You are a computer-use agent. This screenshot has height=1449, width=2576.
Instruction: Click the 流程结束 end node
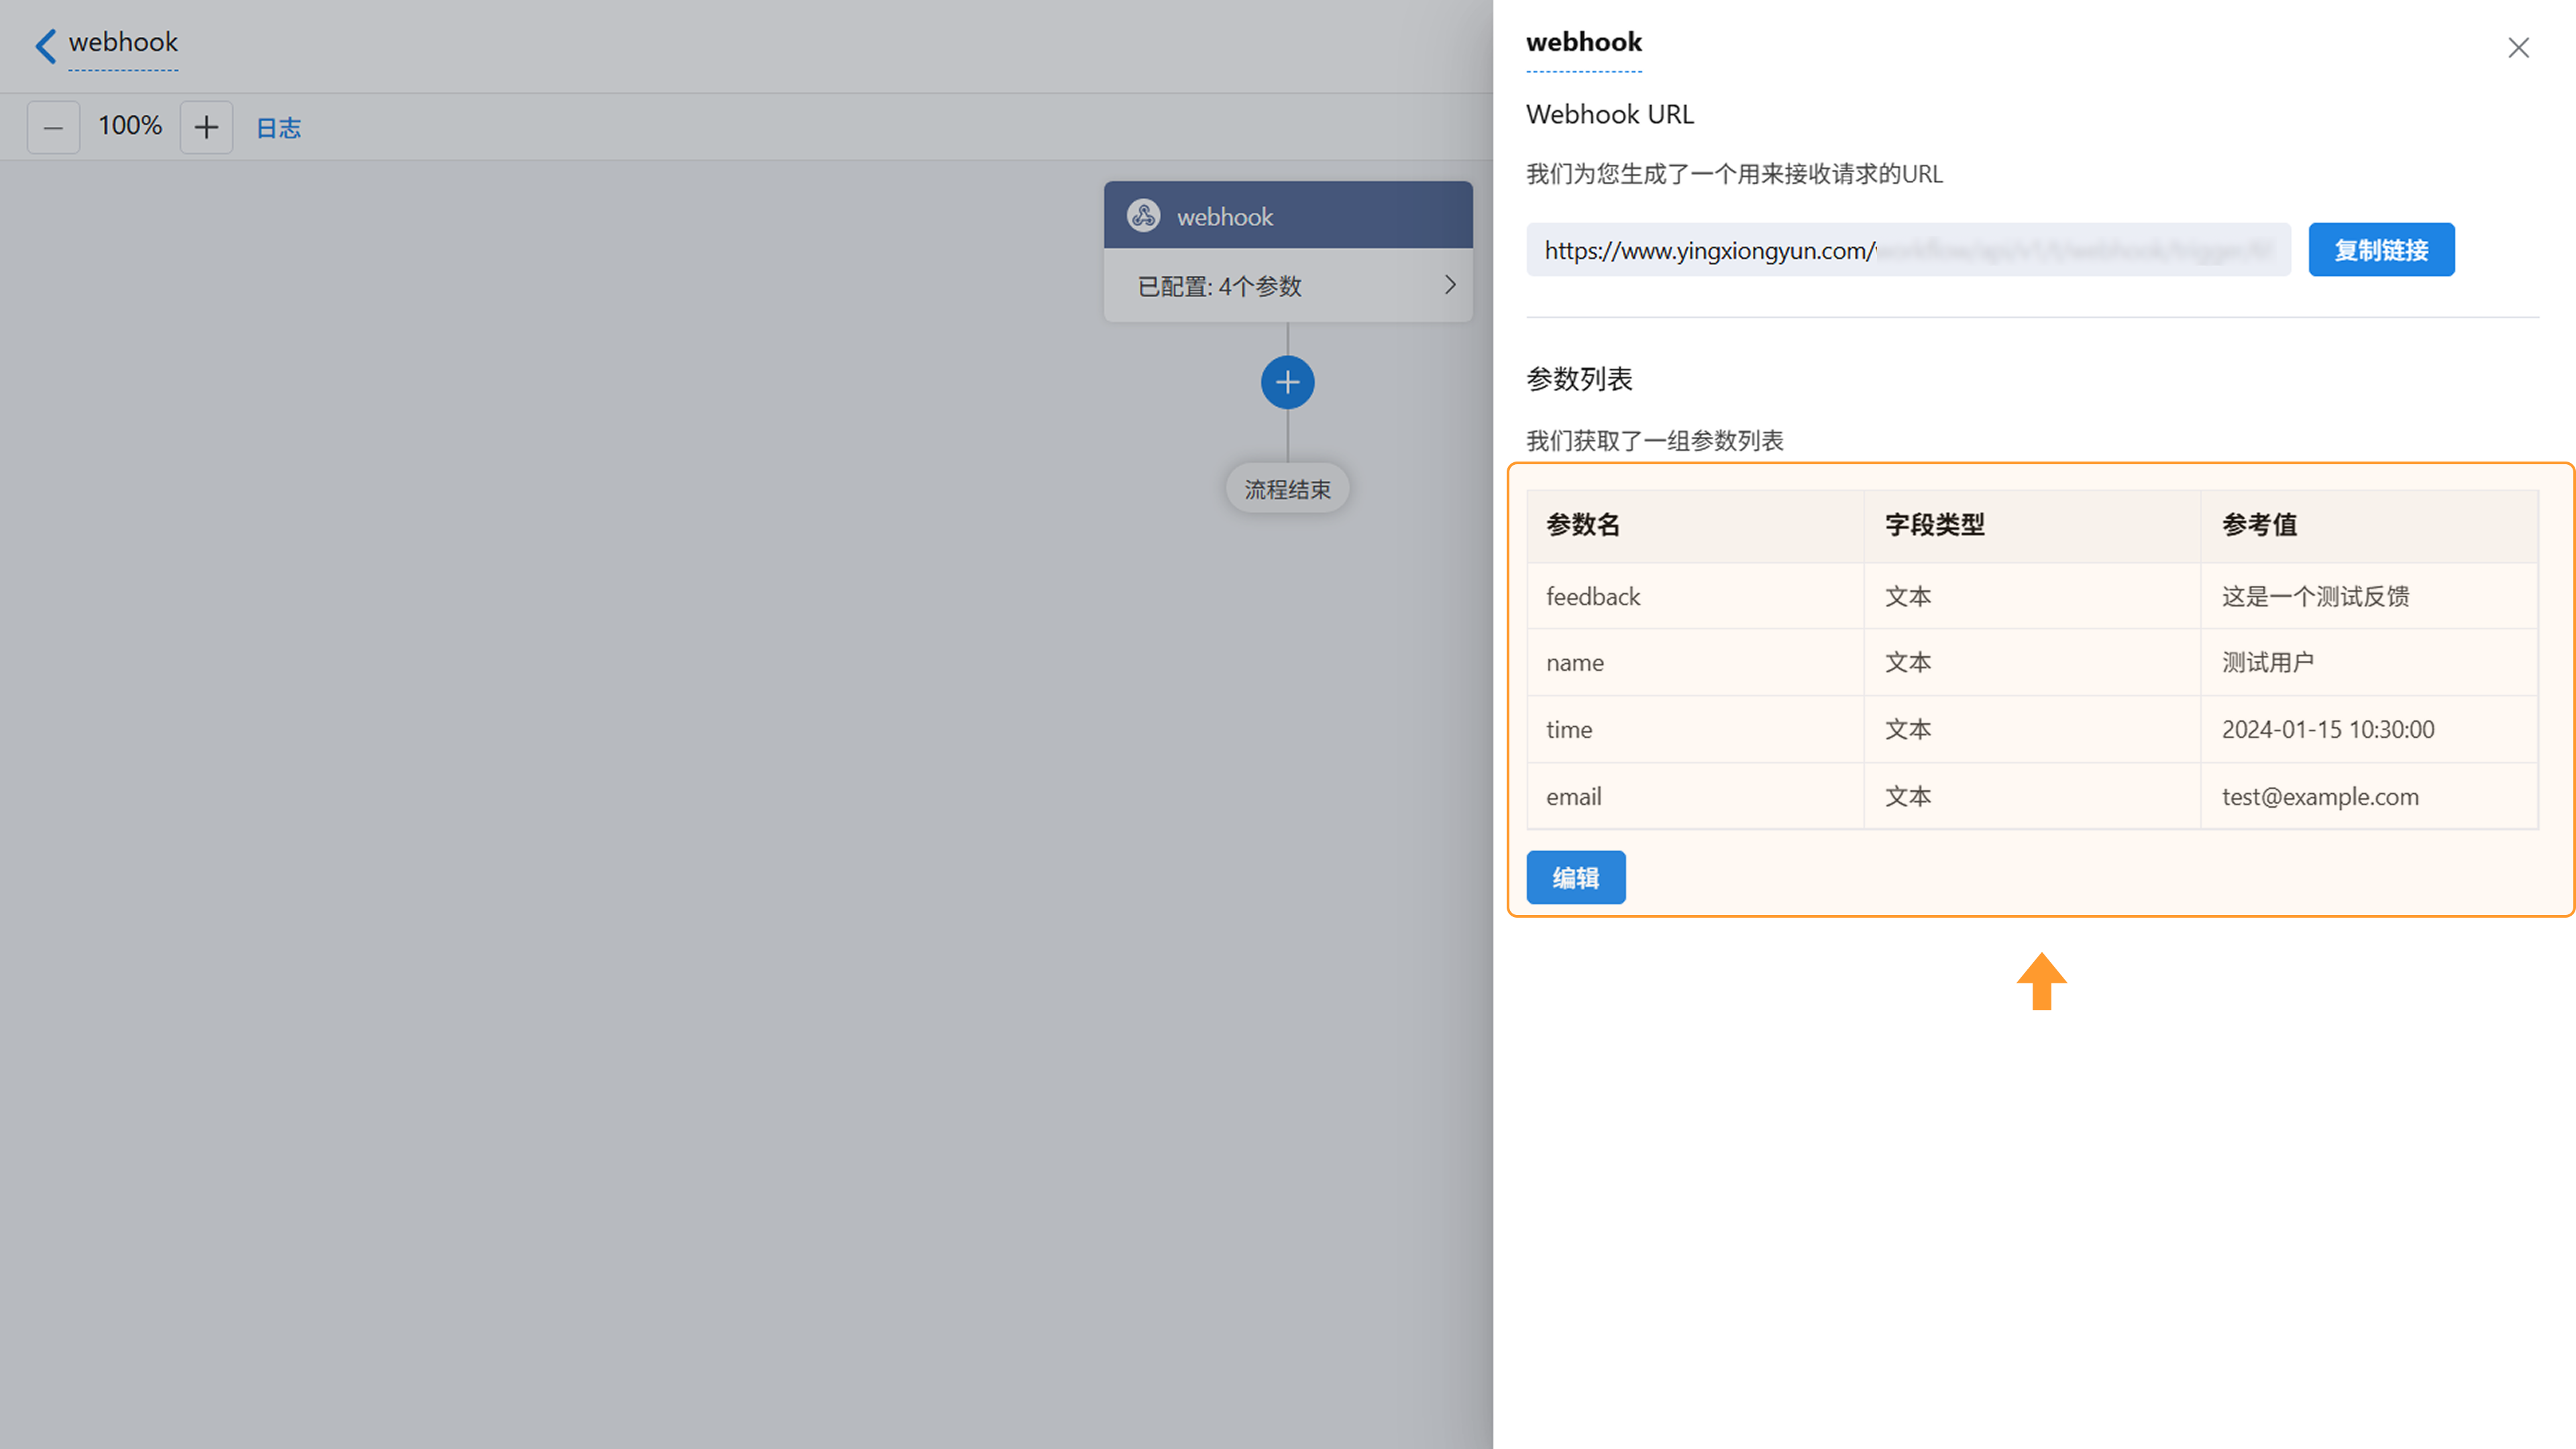[1287, 489]
